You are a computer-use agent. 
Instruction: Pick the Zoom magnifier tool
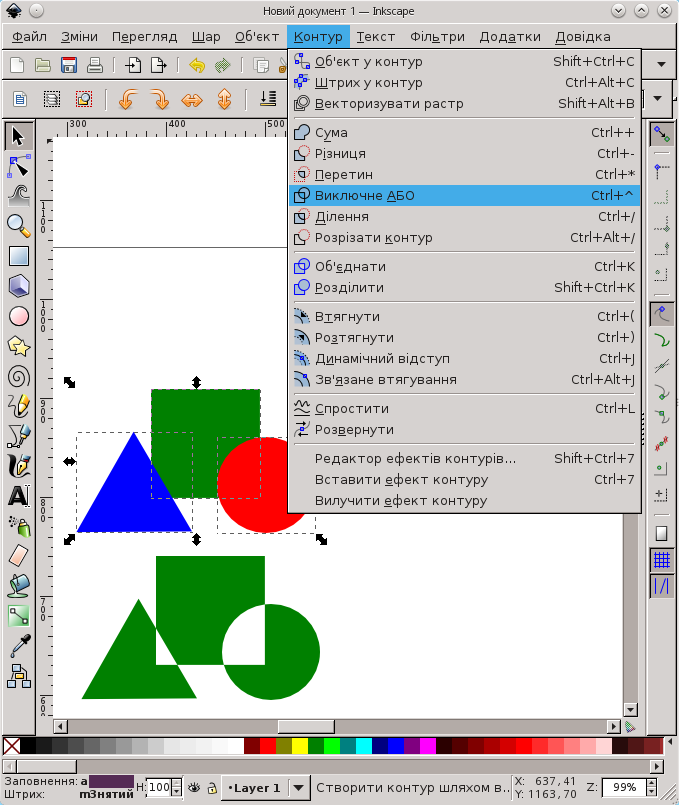point(18,225)
